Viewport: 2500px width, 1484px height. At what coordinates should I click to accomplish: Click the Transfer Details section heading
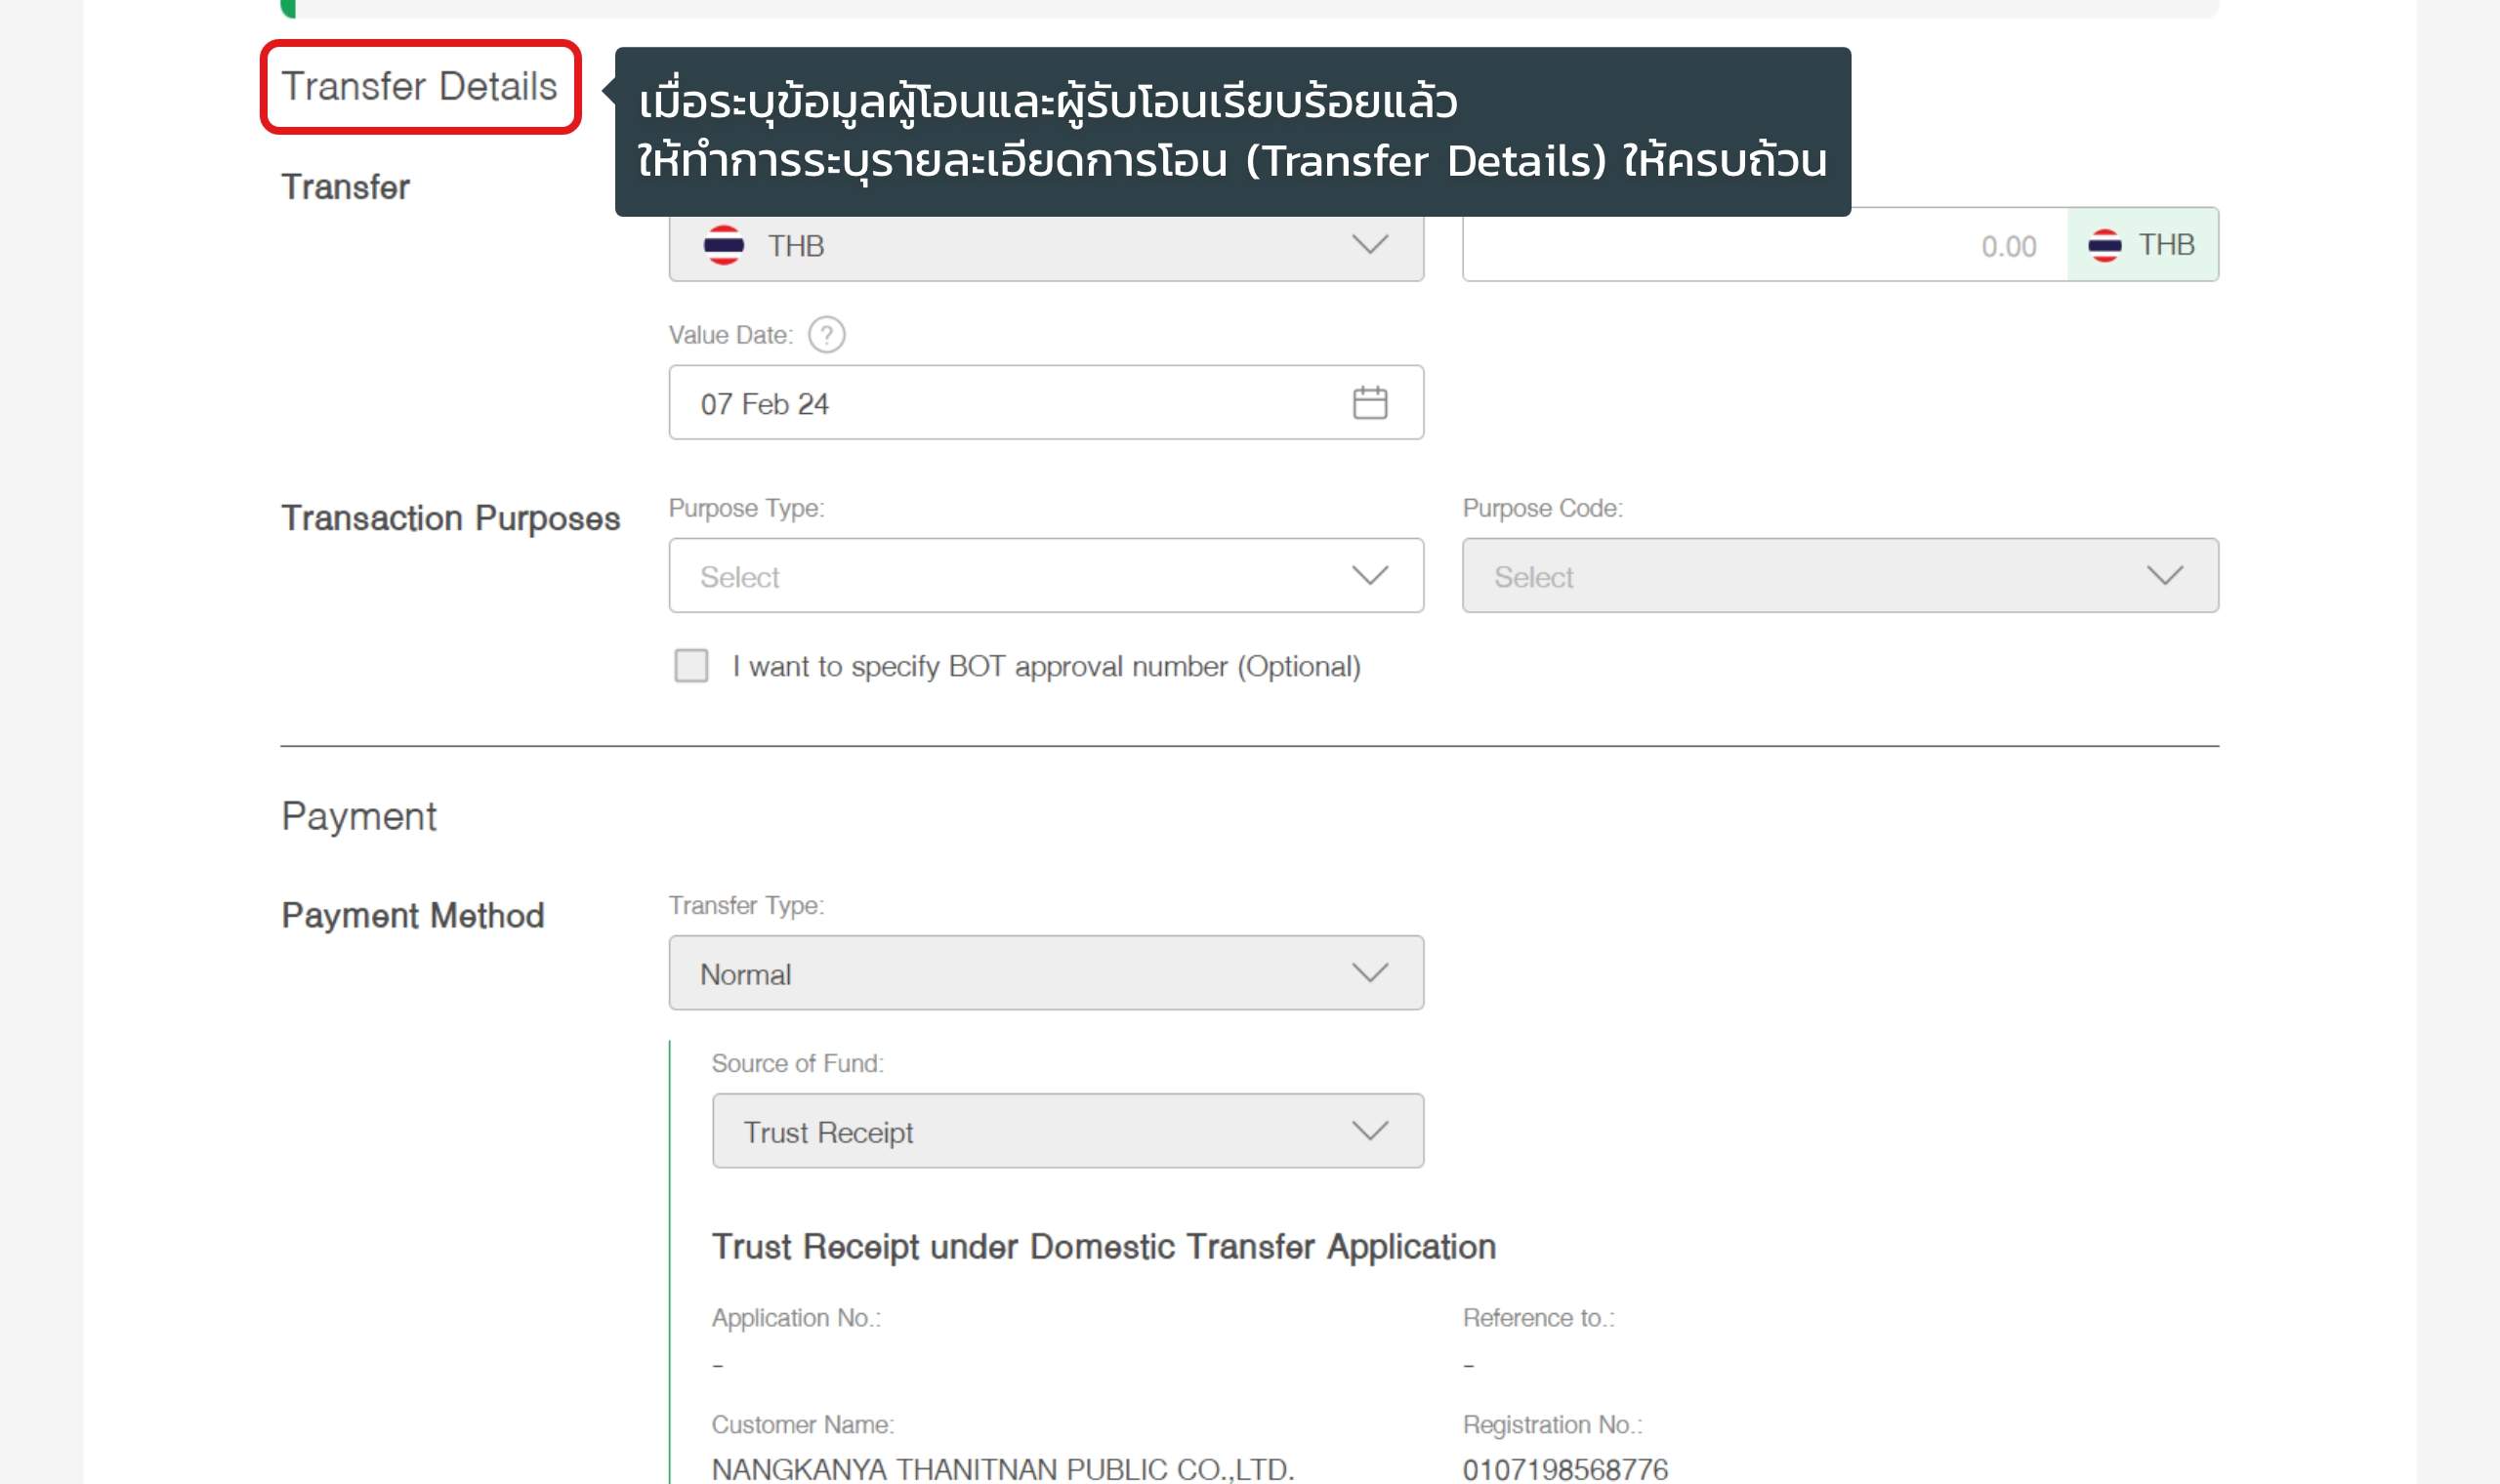pos(419,87)
